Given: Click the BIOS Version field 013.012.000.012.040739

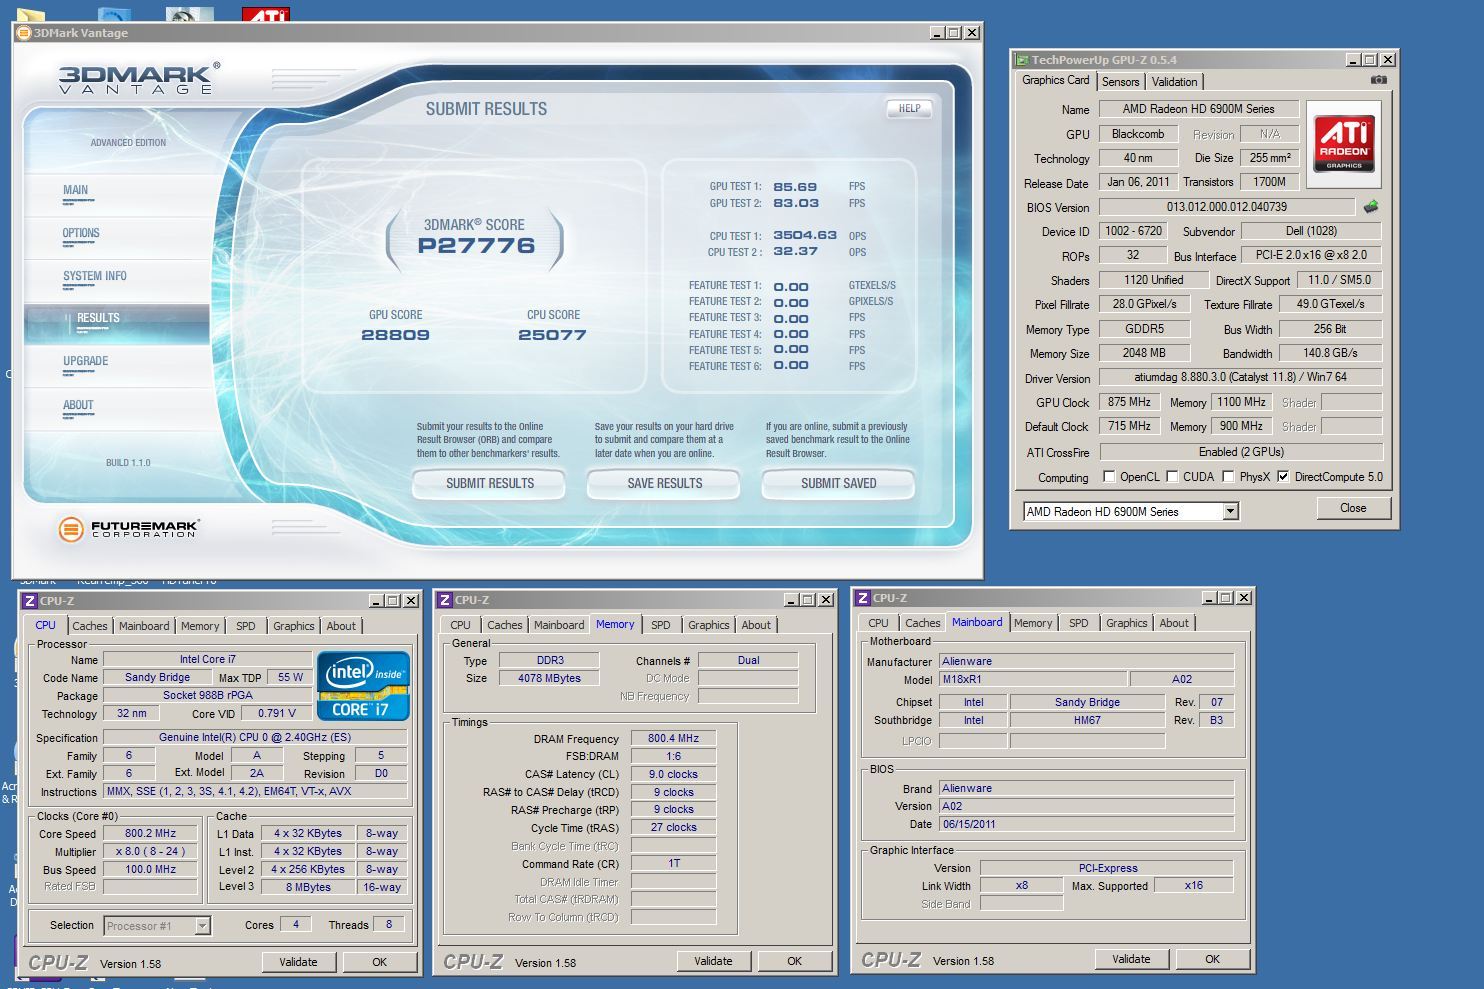Looking at the screenshot, I should pyautogui.click(x=1226, y=207).
